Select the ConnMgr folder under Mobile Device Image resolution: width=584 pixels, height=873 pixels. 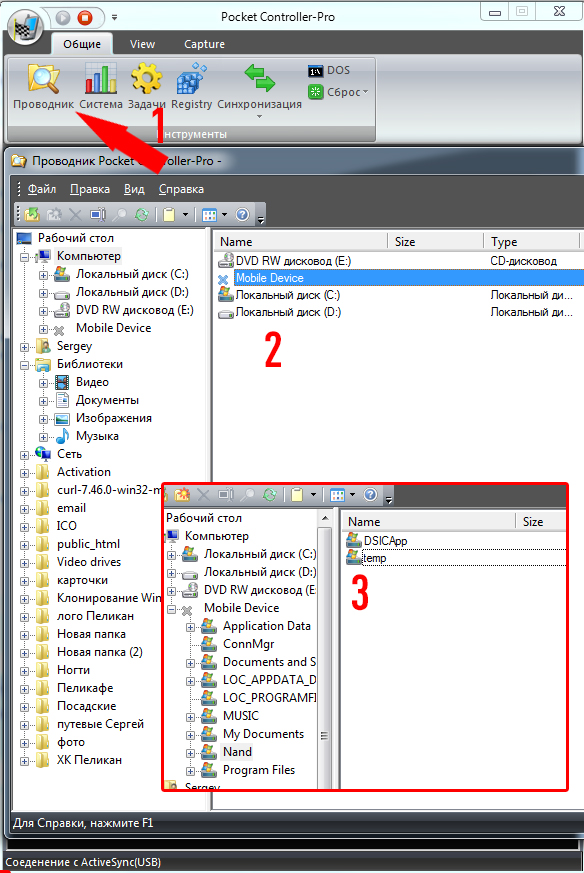[x=248, y=644]
